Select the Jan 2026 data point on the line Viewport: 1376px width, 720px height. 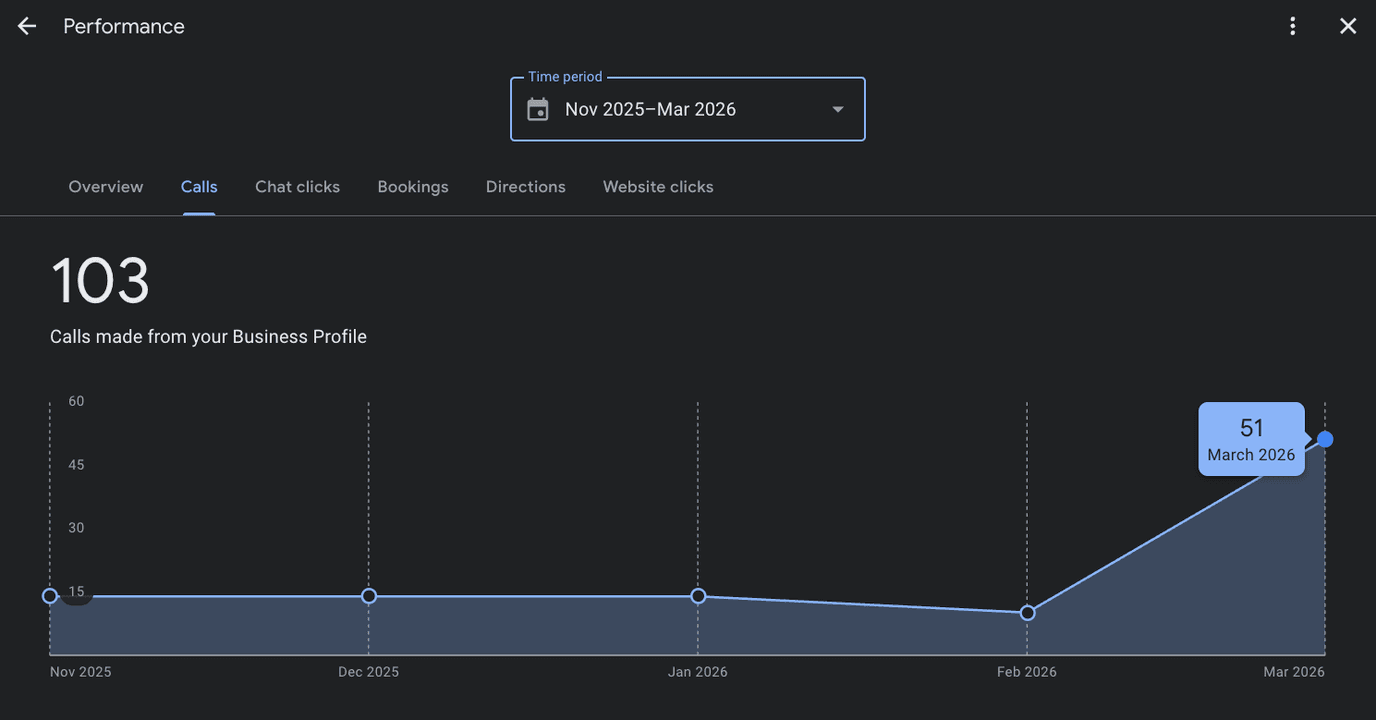coord(698,596)
